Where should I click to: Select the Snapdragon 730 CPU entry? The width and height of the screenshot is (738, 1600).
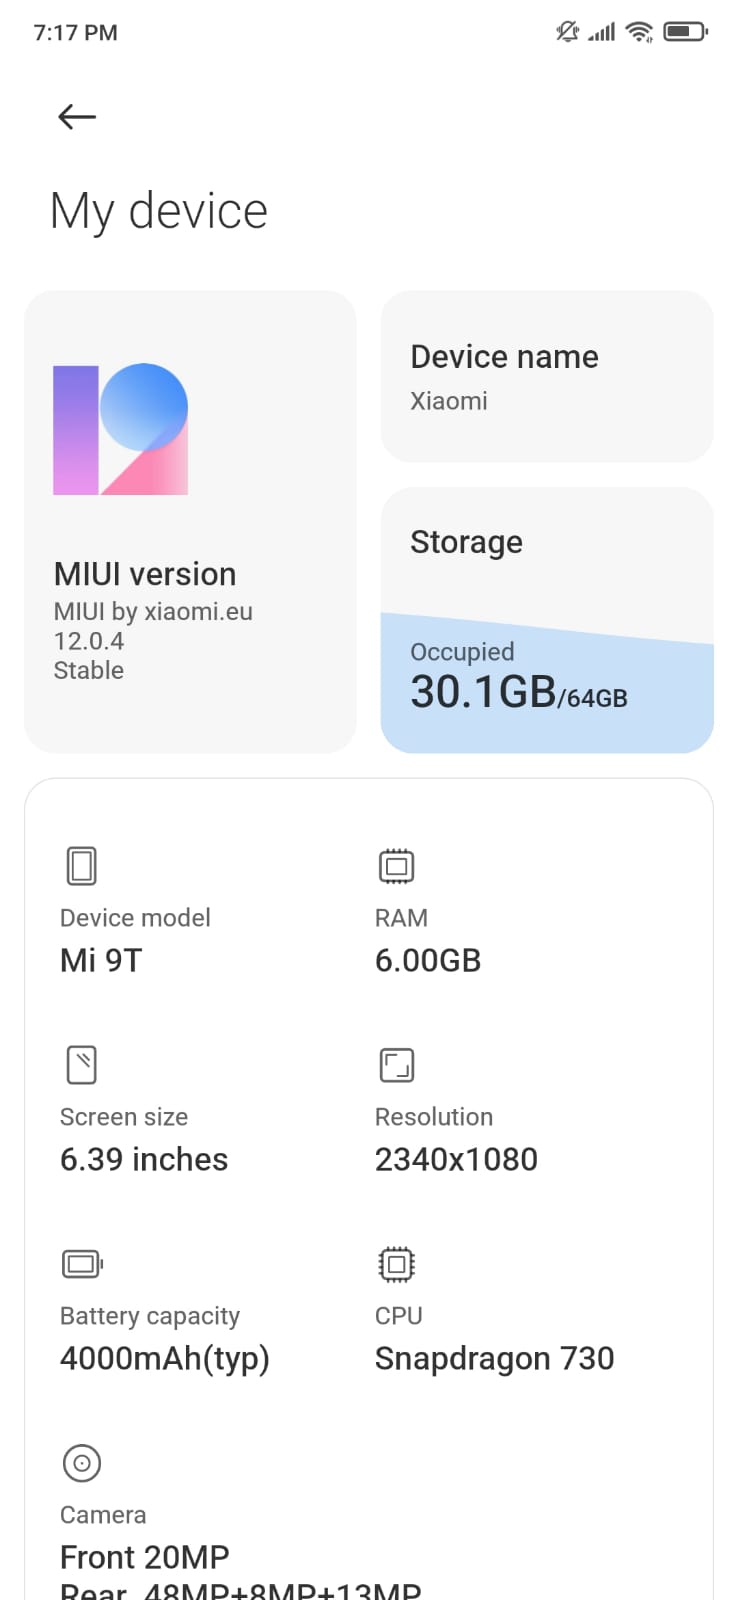point(494,1358)
